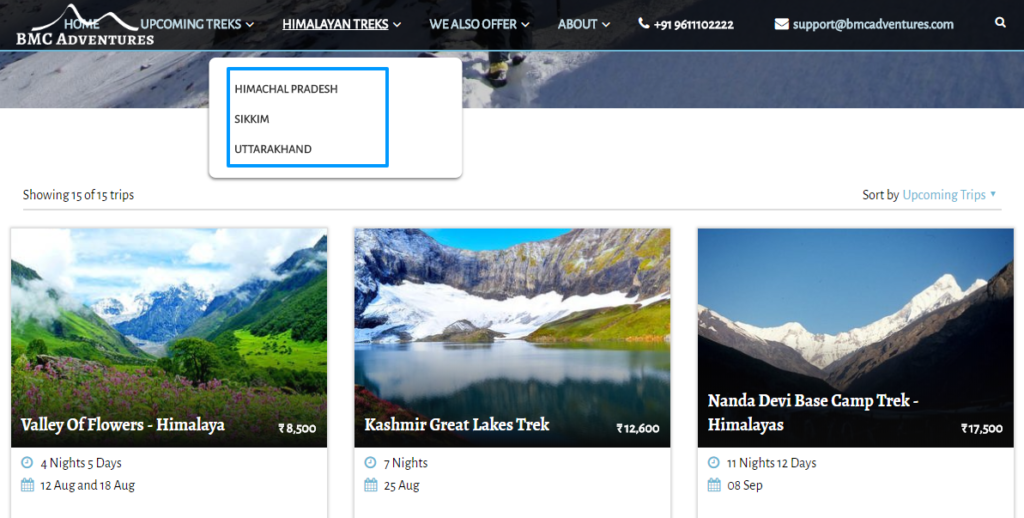Pick Uttarakhand from the dropdown list

[x=273, y=149]
